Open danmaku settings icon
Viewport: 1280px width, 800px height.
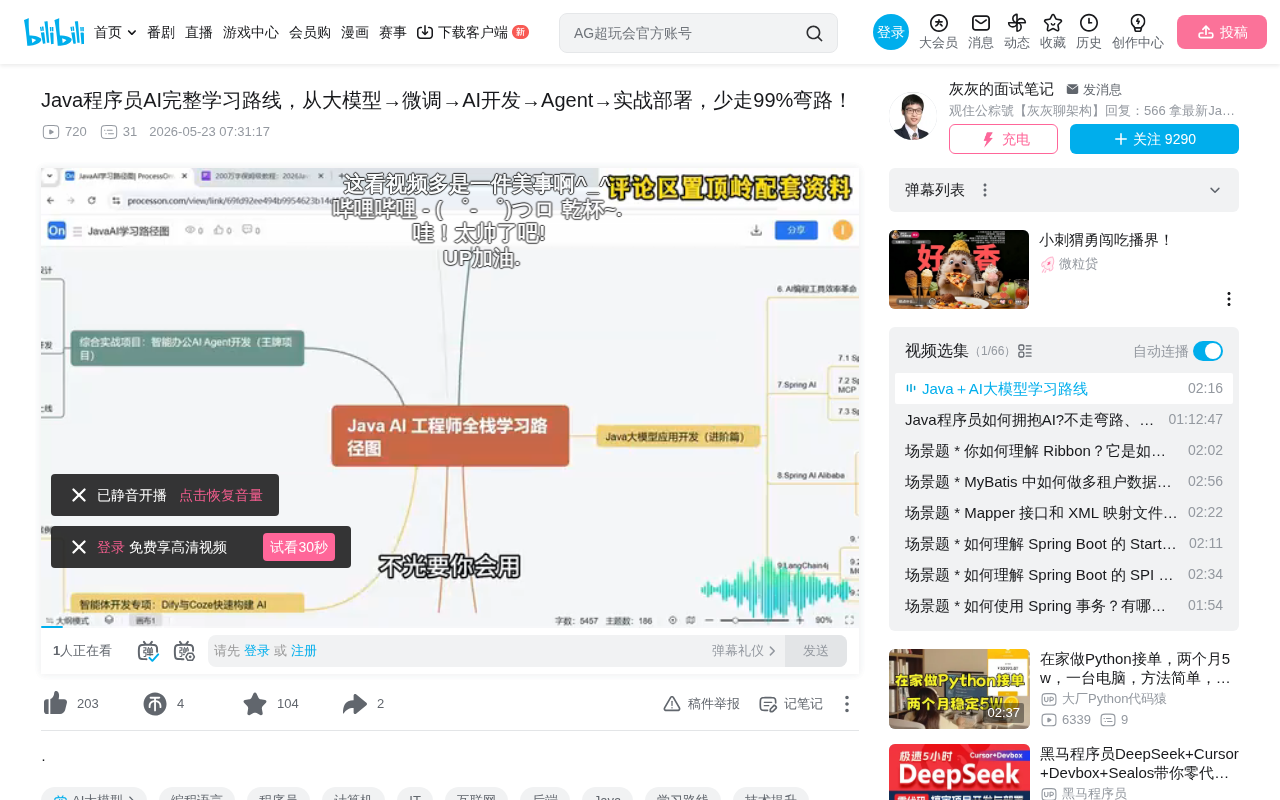(184, 651)
